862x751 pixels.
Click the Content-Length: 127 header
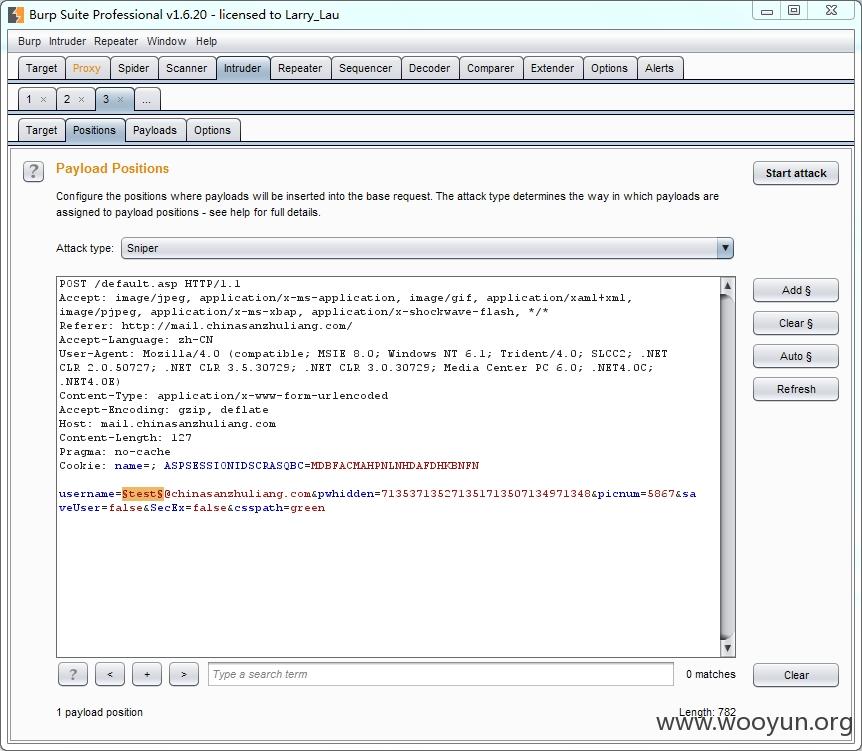click(x=125, y=438)
